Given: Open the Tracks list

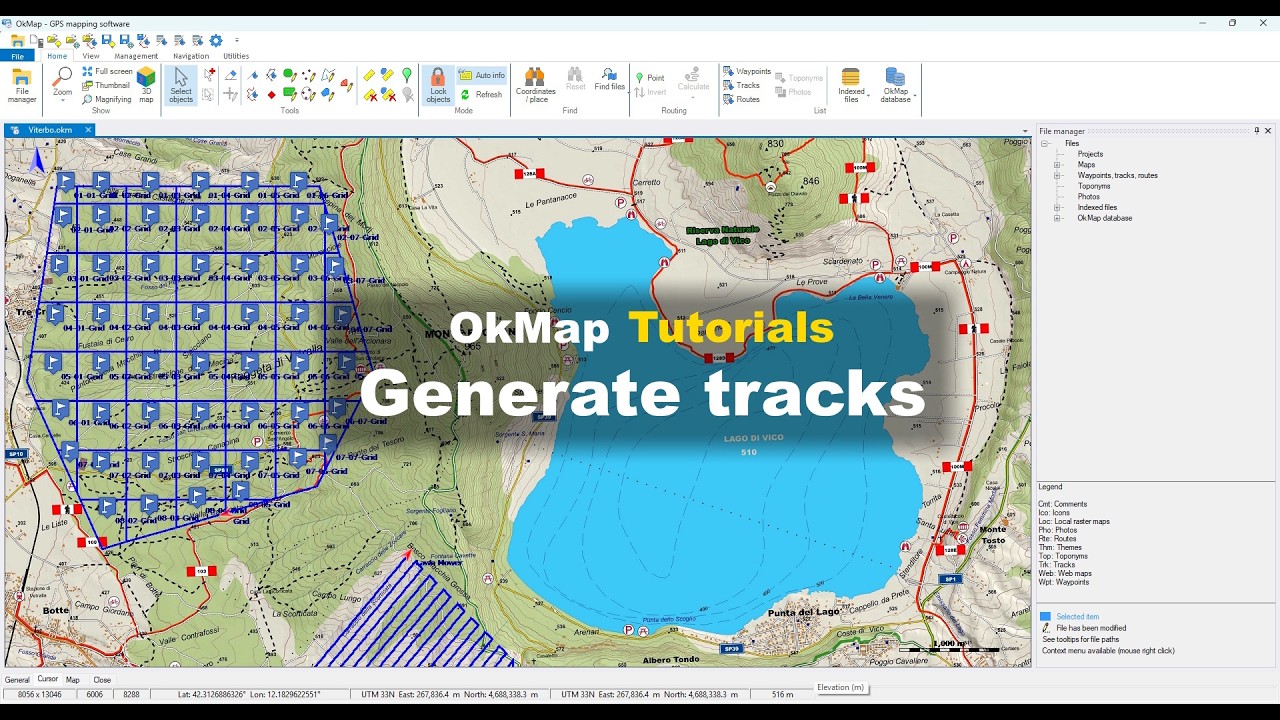Looking at the screenshot, I should click(741, 86).
